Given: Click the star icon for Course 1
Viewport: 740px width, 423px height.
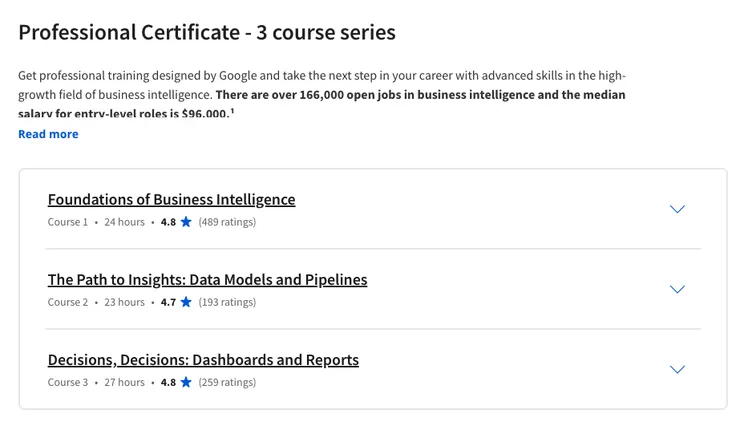Looking at the screenshot, I should pos(186,222).
